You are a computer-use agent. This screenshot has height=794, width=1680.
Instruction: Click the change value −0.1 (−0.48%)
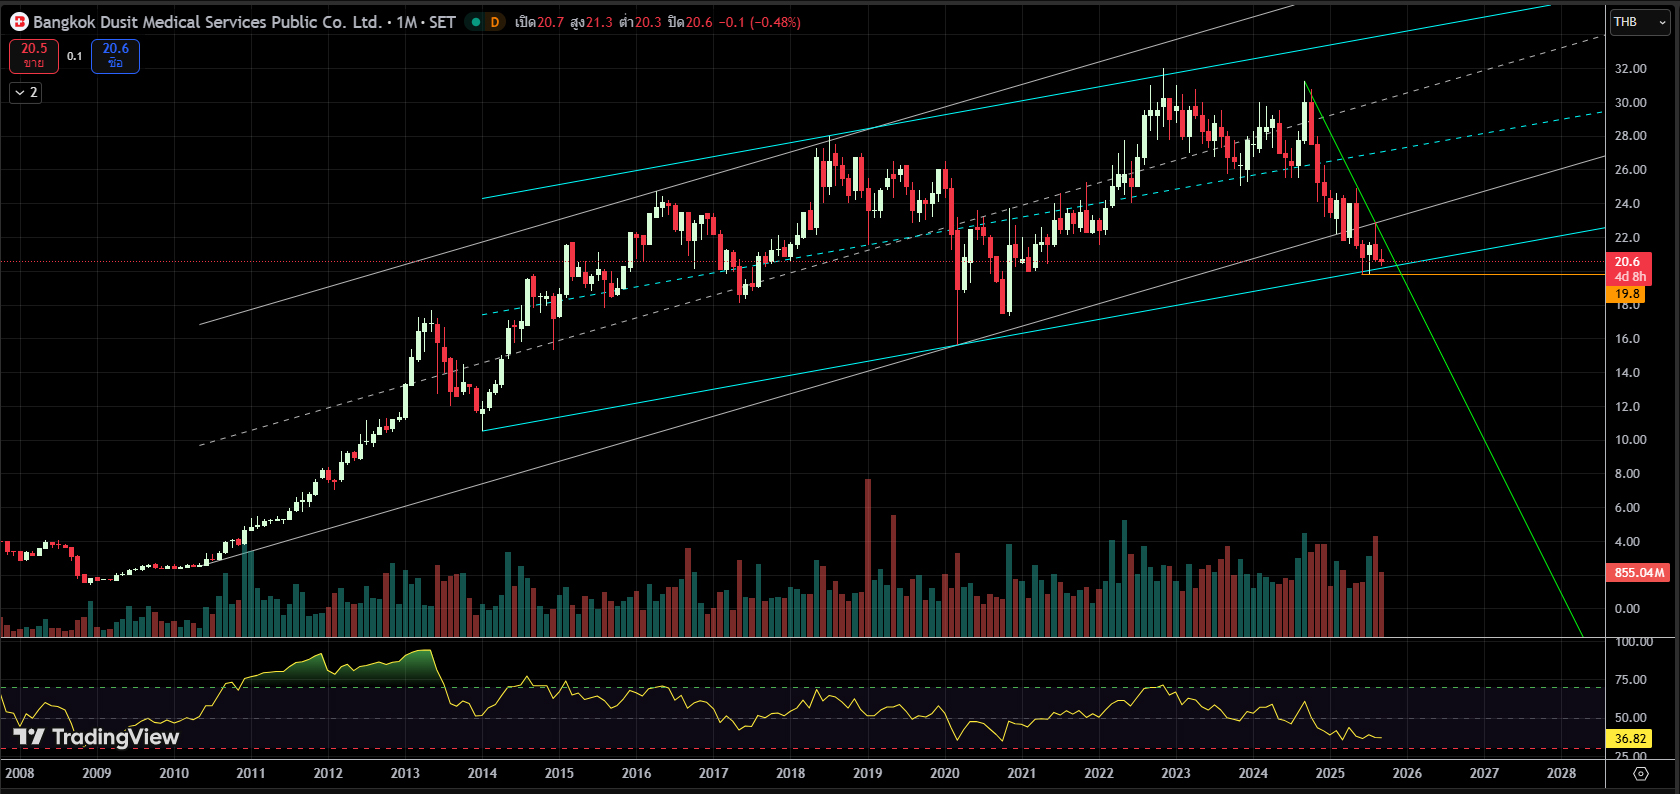click(x=760, y=22)
